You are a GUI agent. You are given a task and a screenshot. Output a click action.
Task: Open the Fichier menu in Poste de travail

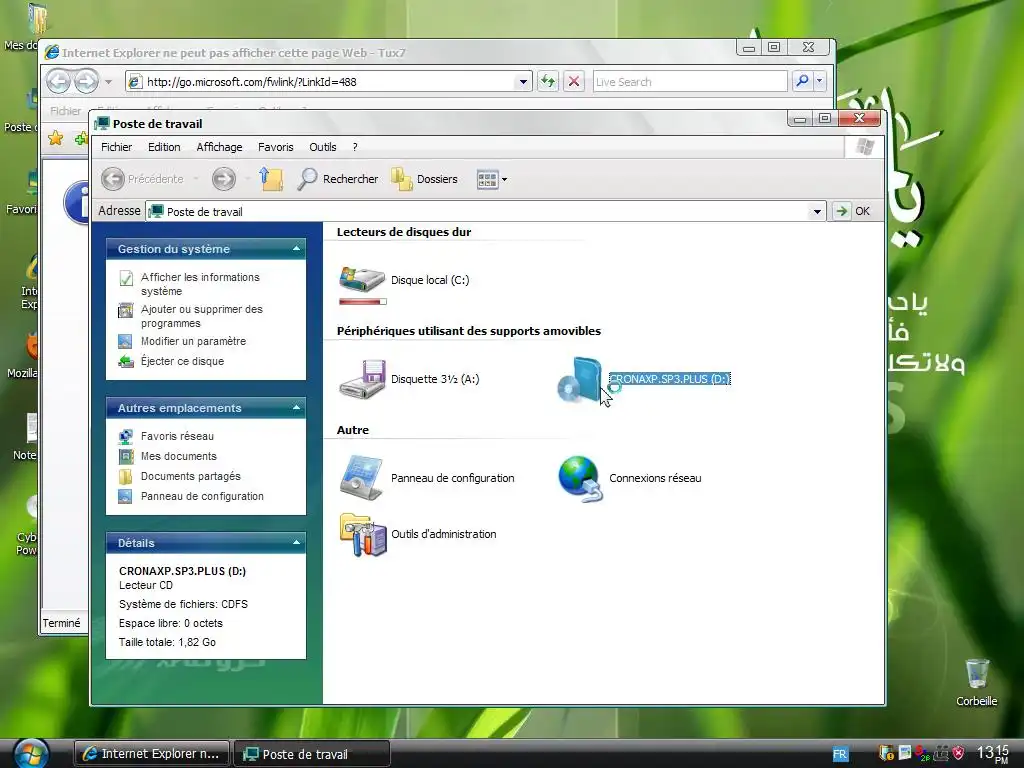116,147
